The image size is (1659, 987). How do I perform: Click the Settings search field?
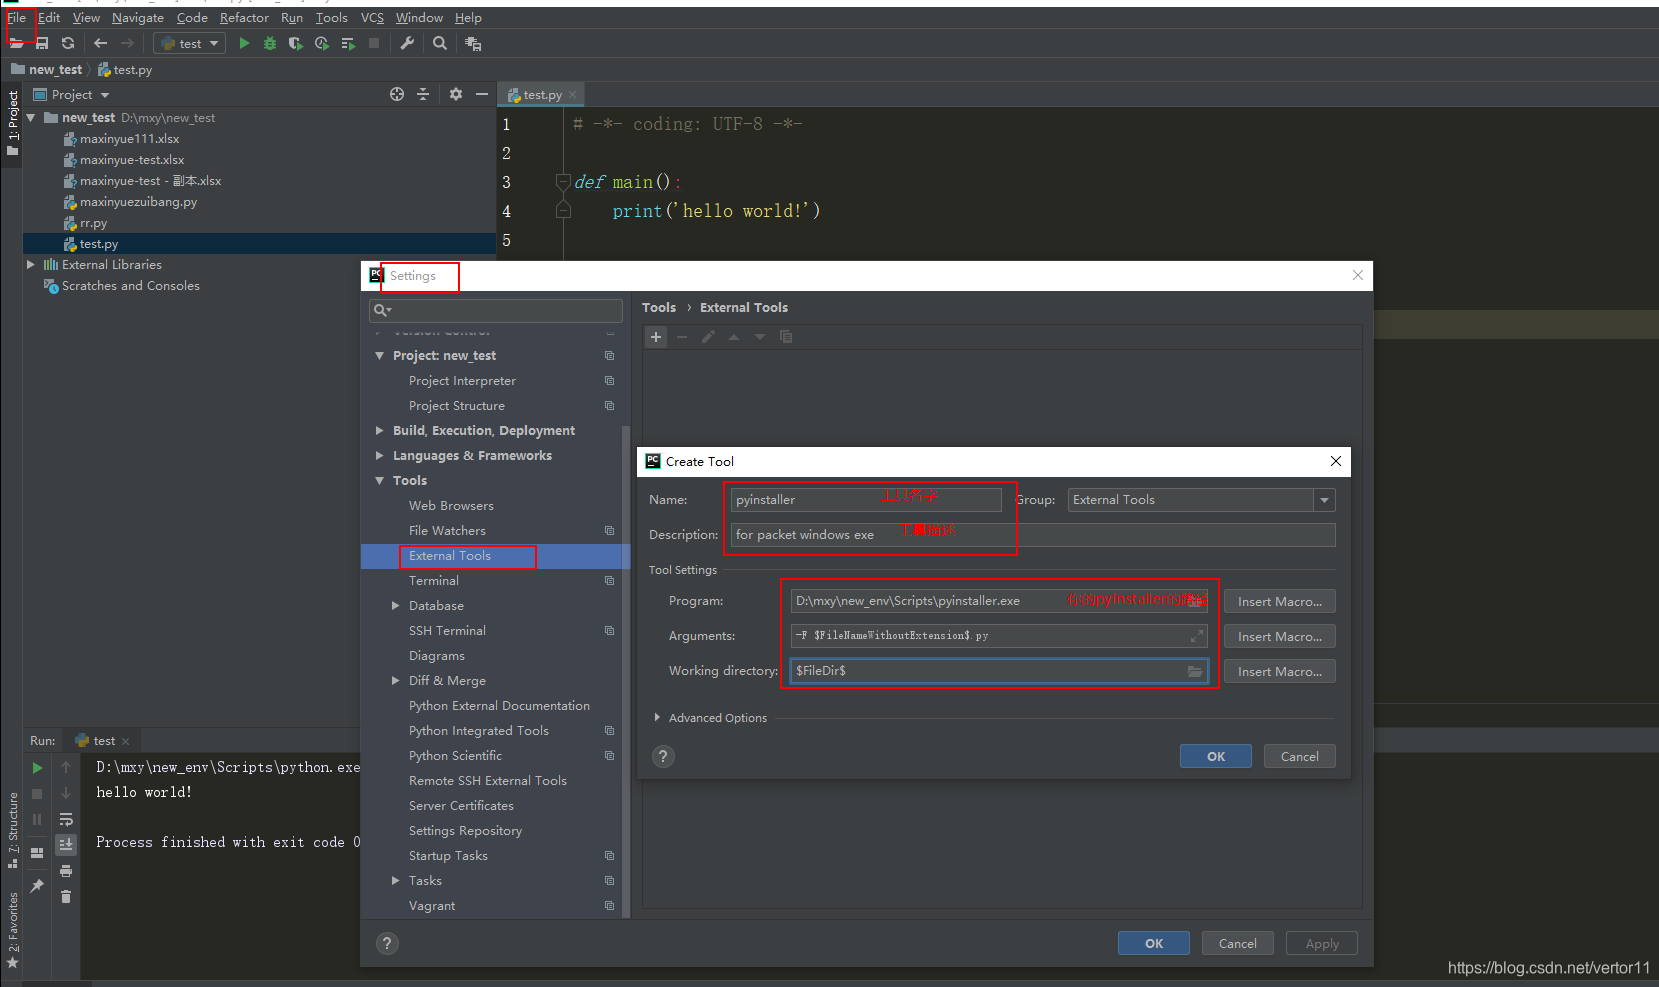click(x=495, y=310)
